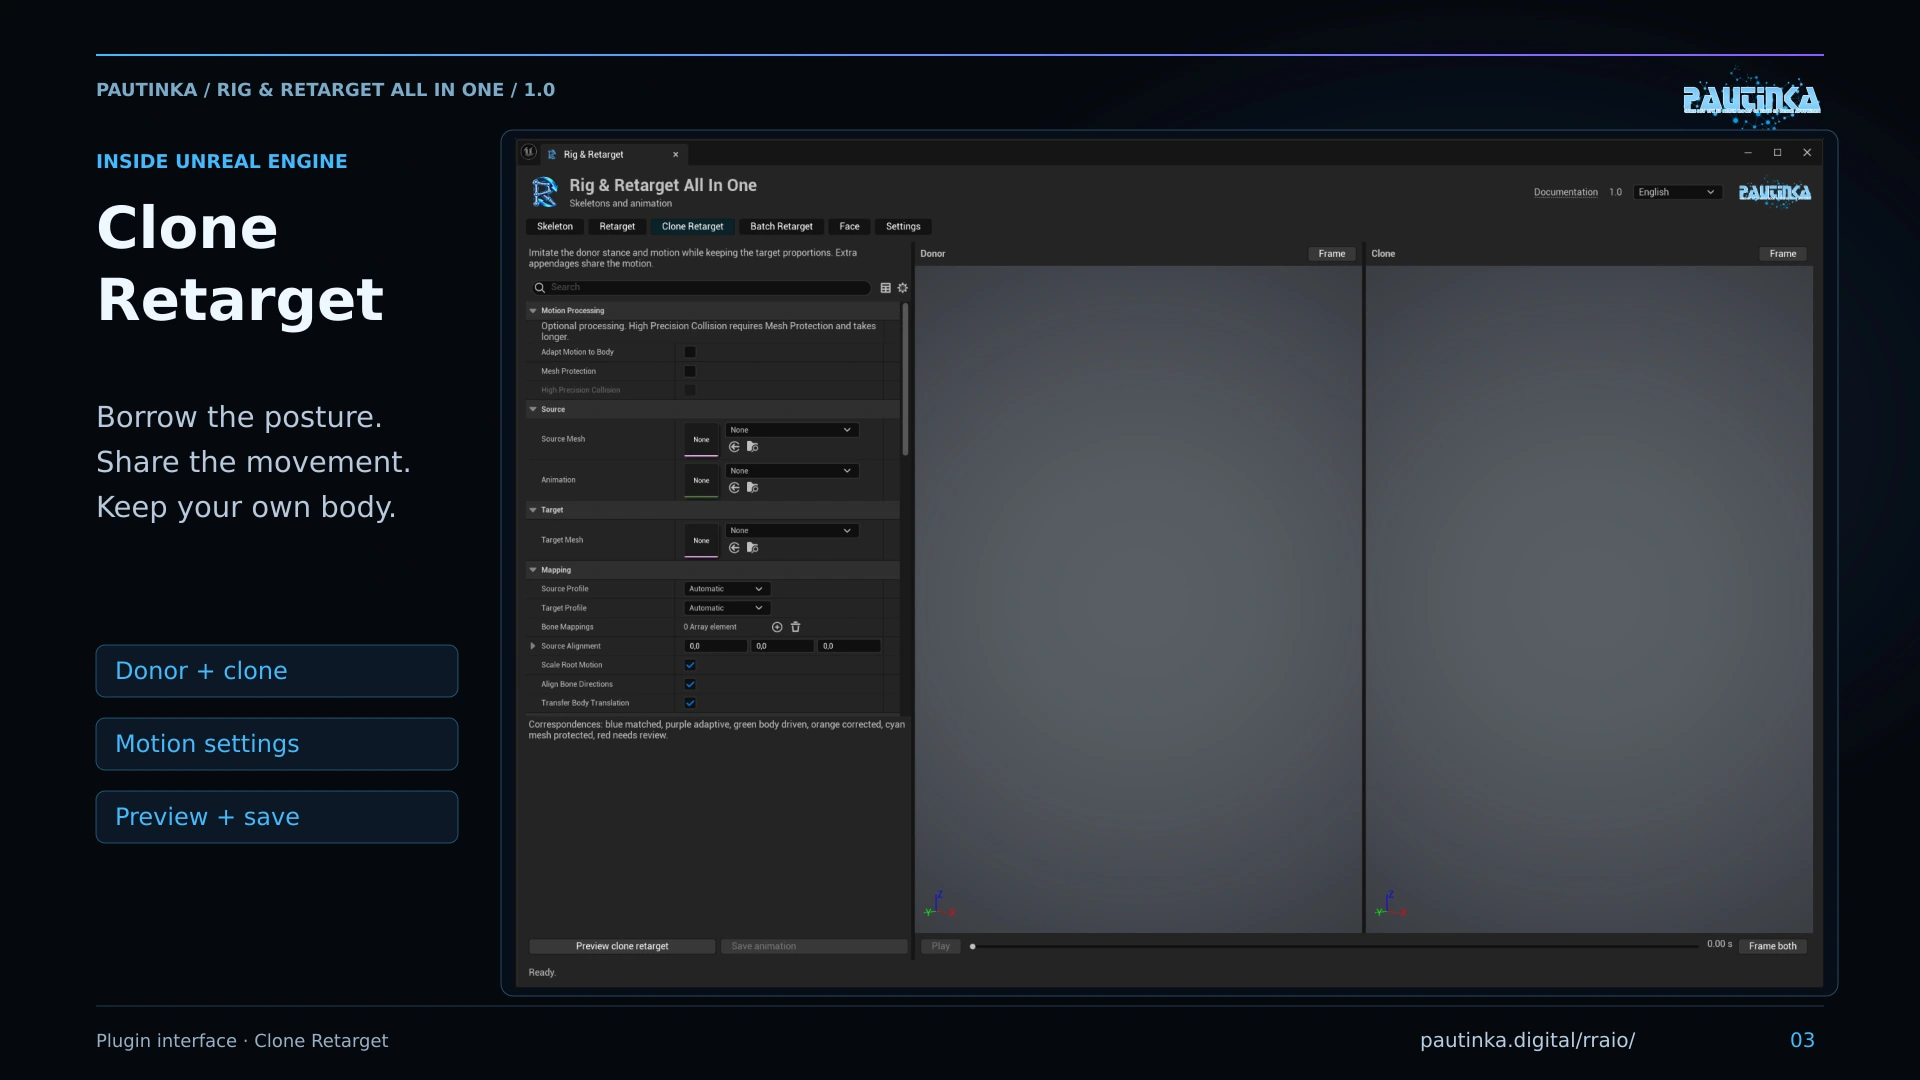Uncheck Scale Root Motion
Viewport: 1920px width, 1080px height.
(690, 665)
